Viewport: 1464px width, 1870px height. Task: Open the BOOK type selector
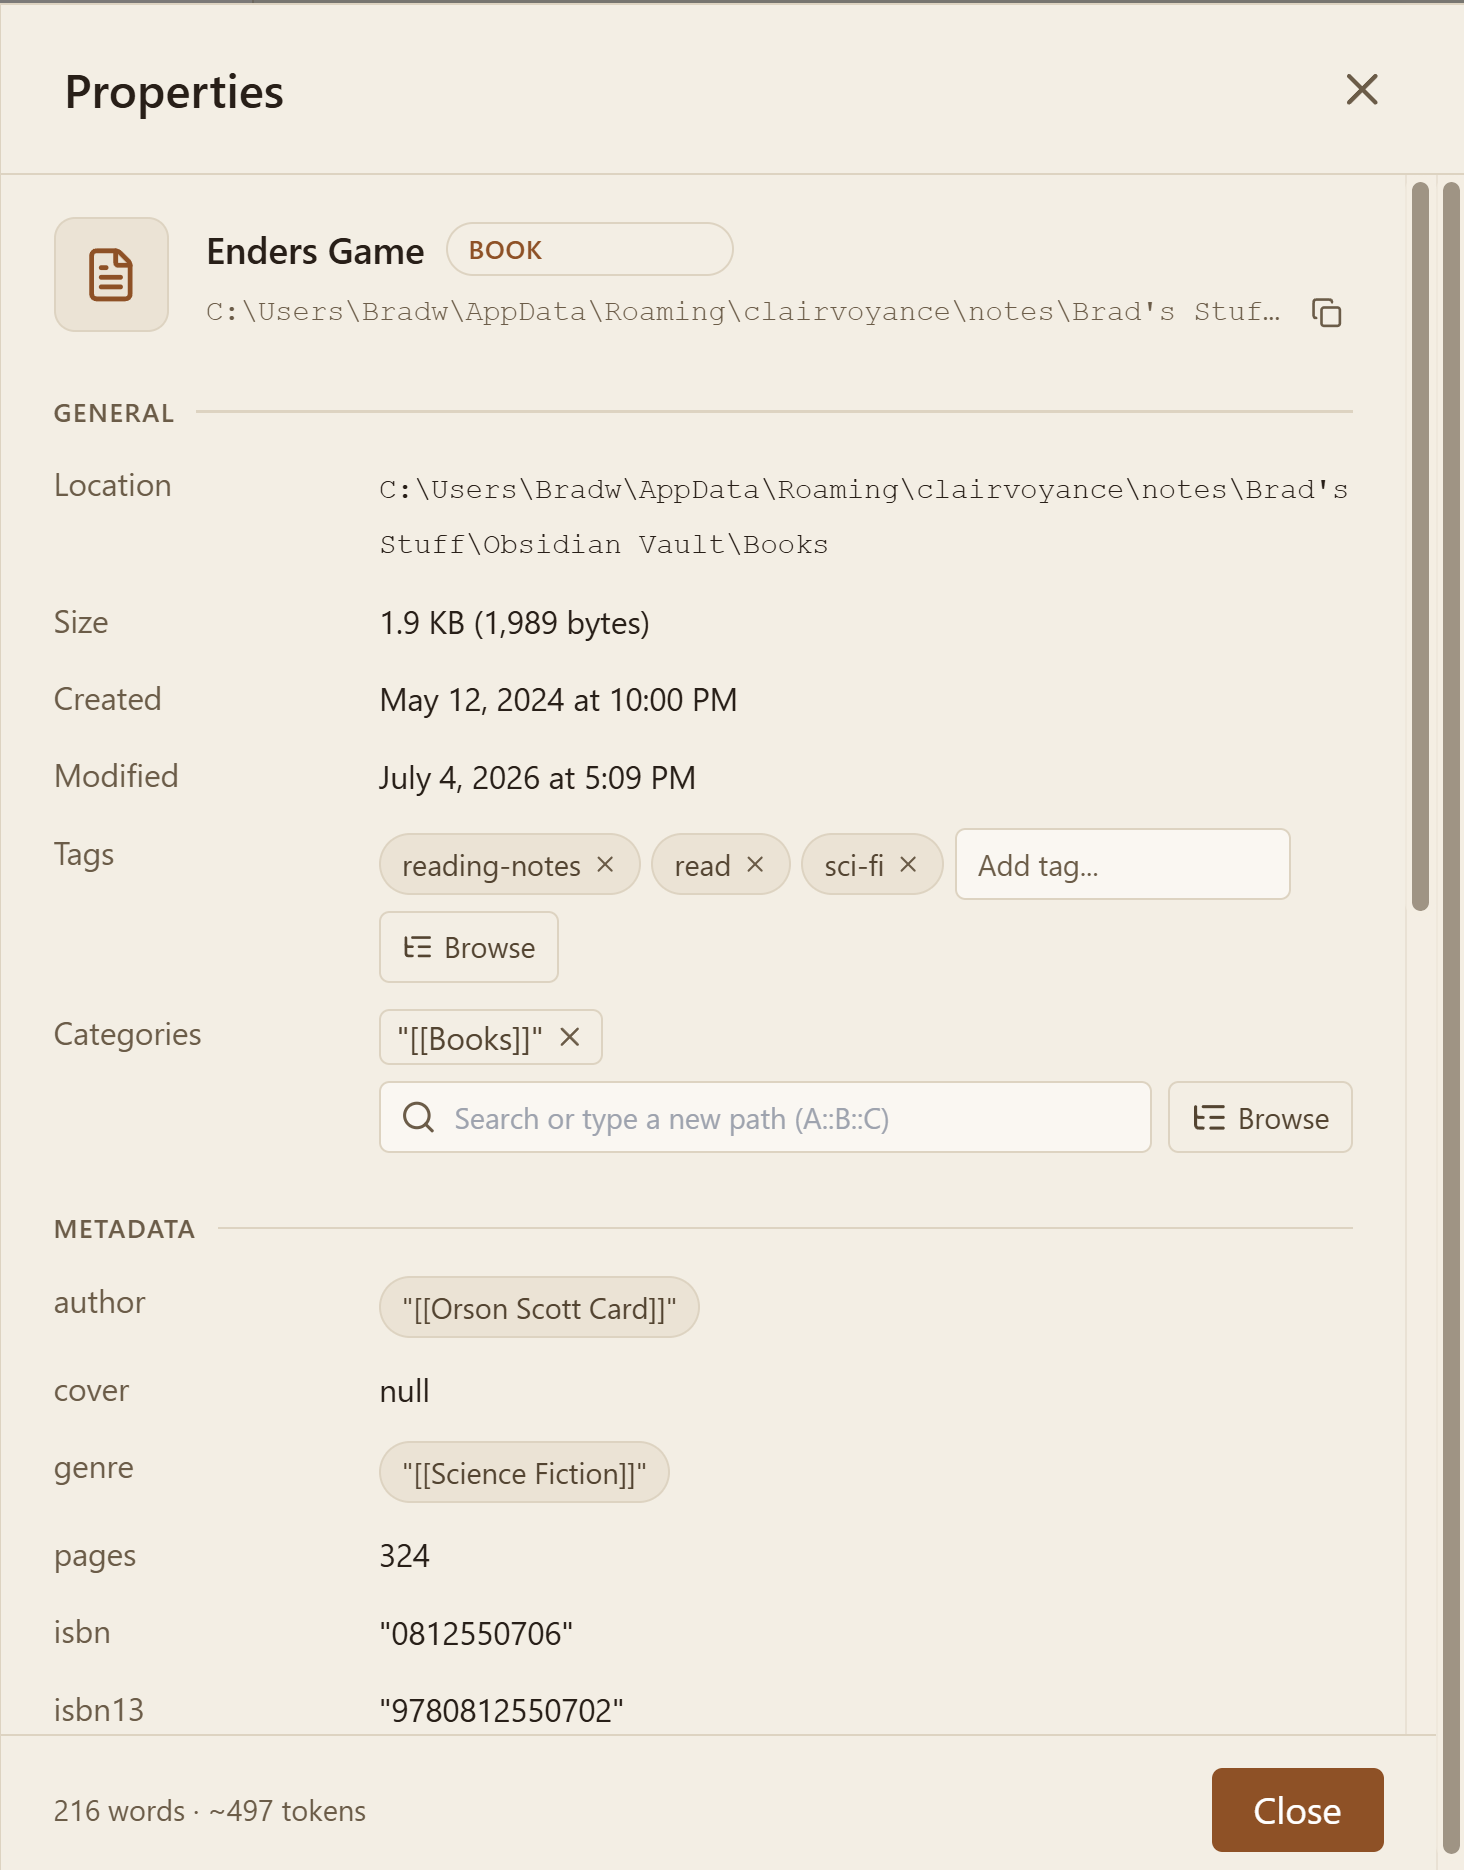590,249
